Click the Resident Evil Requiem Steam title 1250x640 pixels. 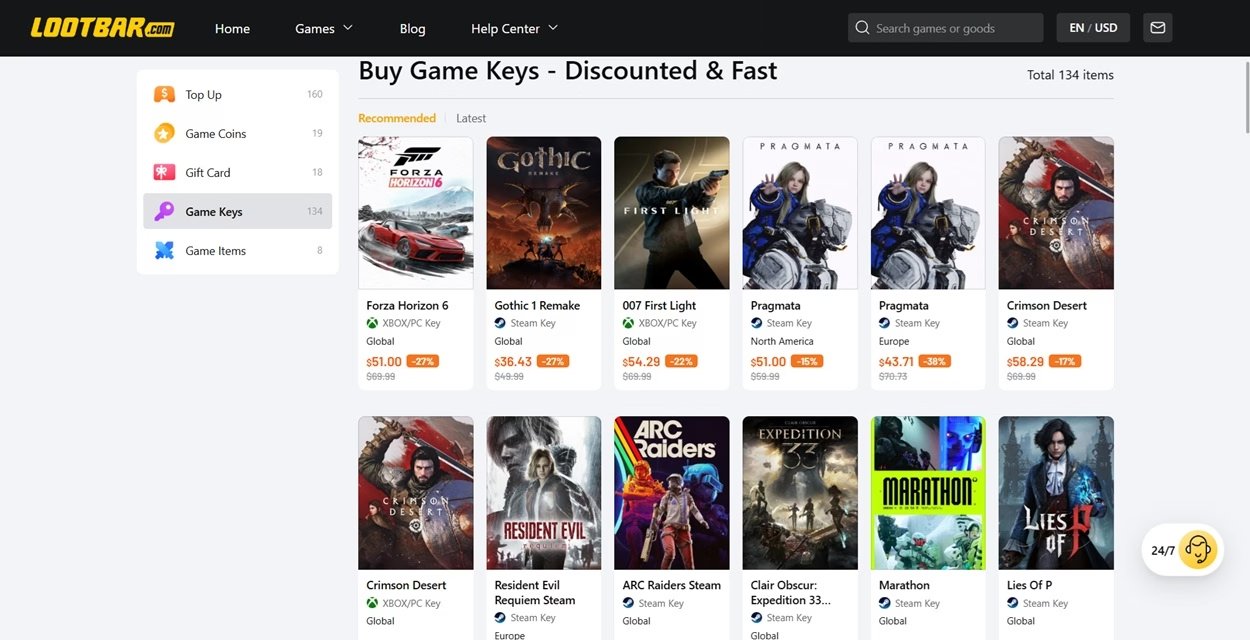point(535,593)
